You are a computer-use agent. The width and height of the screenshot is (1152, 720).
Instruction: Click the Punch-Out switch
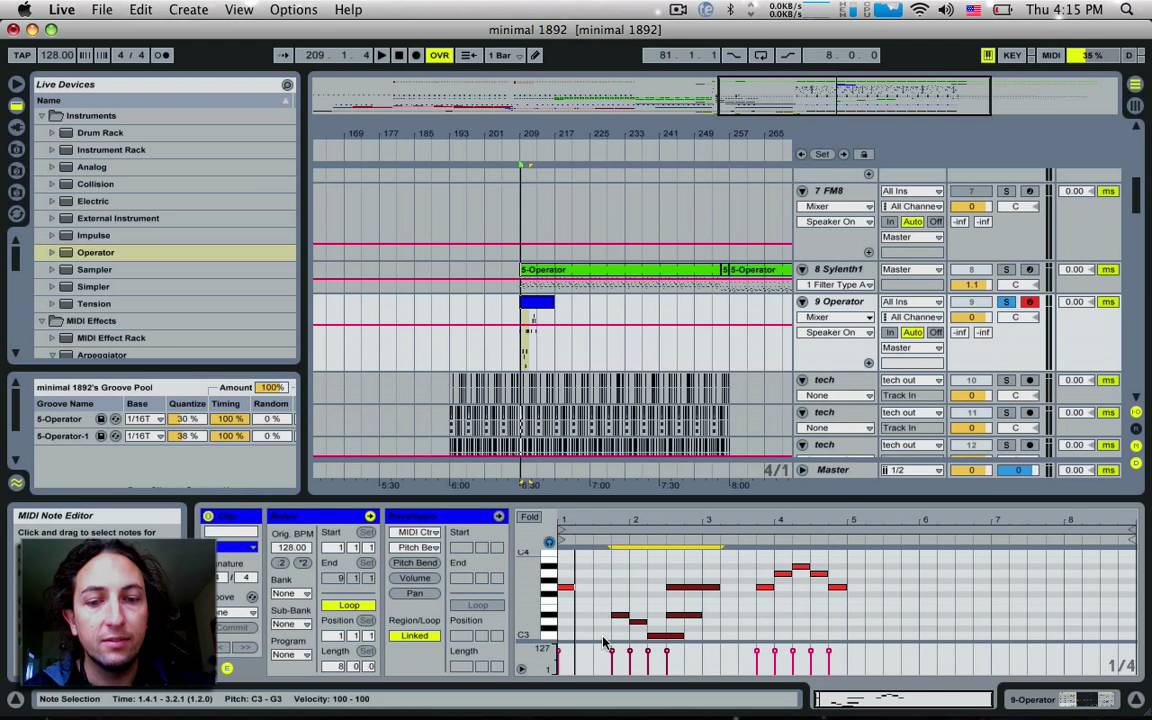point(787,55)
